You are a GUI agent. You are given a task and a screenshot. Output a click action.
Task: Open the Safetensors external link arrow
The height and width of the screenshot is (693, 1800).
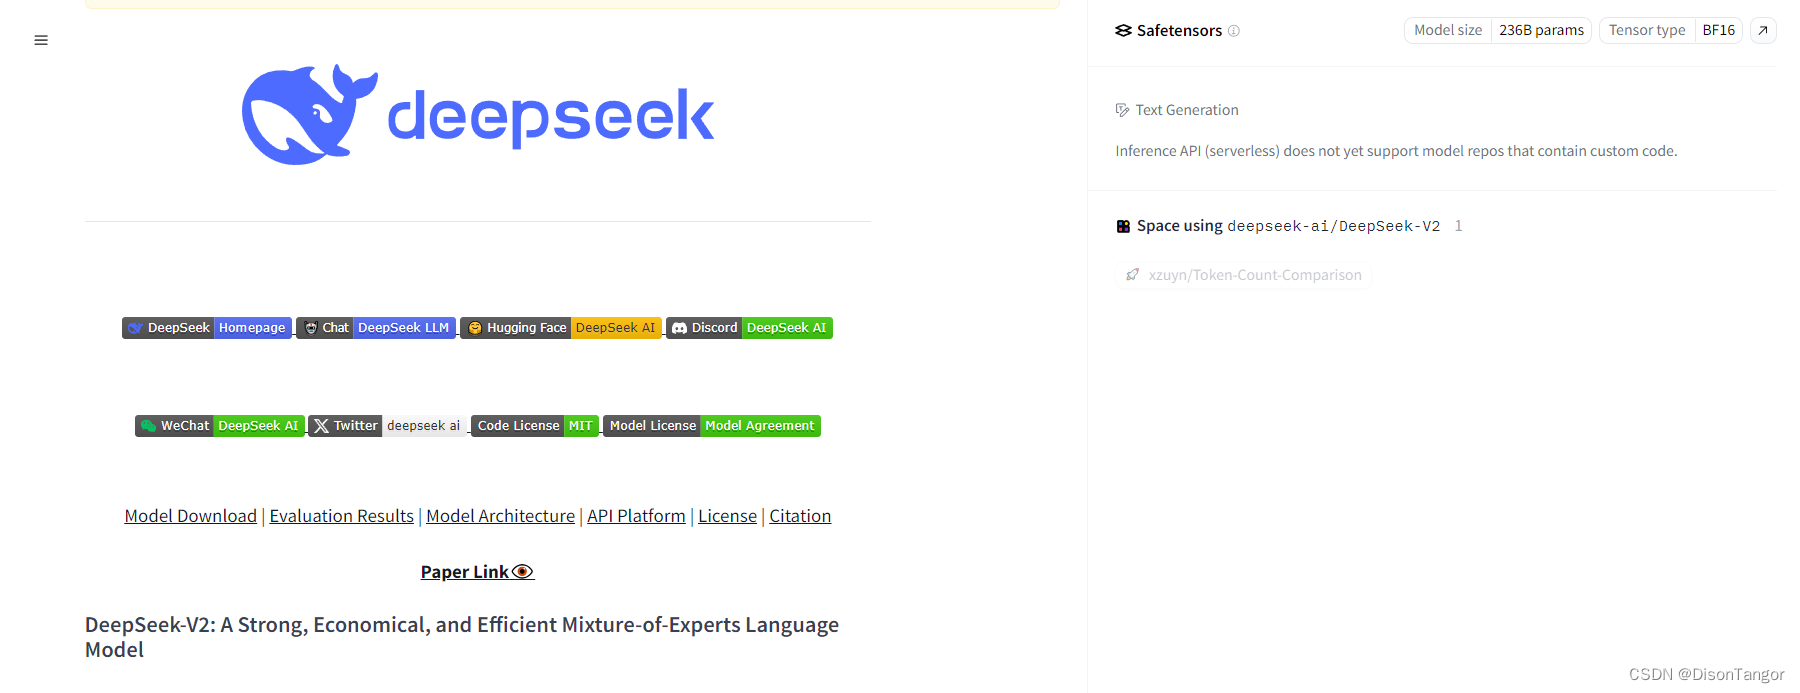pos(1763,30)
